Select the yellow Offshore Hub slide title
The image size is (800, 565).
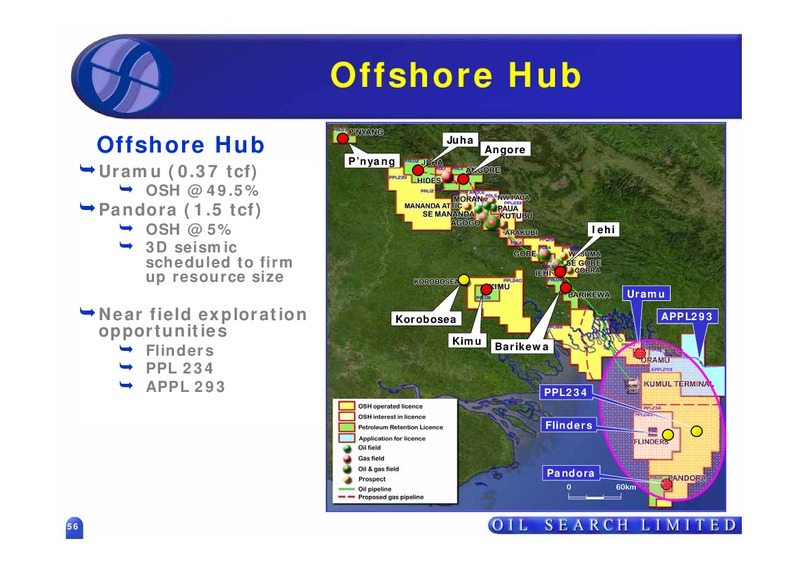(456, 76)
